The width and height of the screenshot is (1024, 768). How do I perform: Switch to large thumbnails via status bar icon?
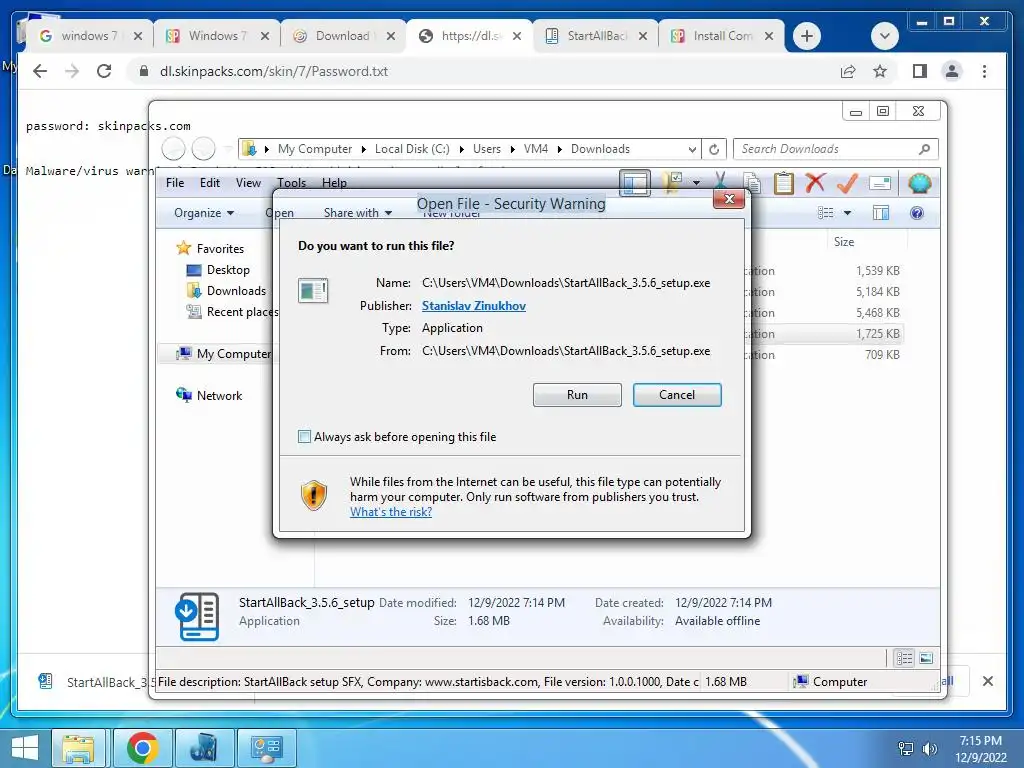[x=925, y=658]
